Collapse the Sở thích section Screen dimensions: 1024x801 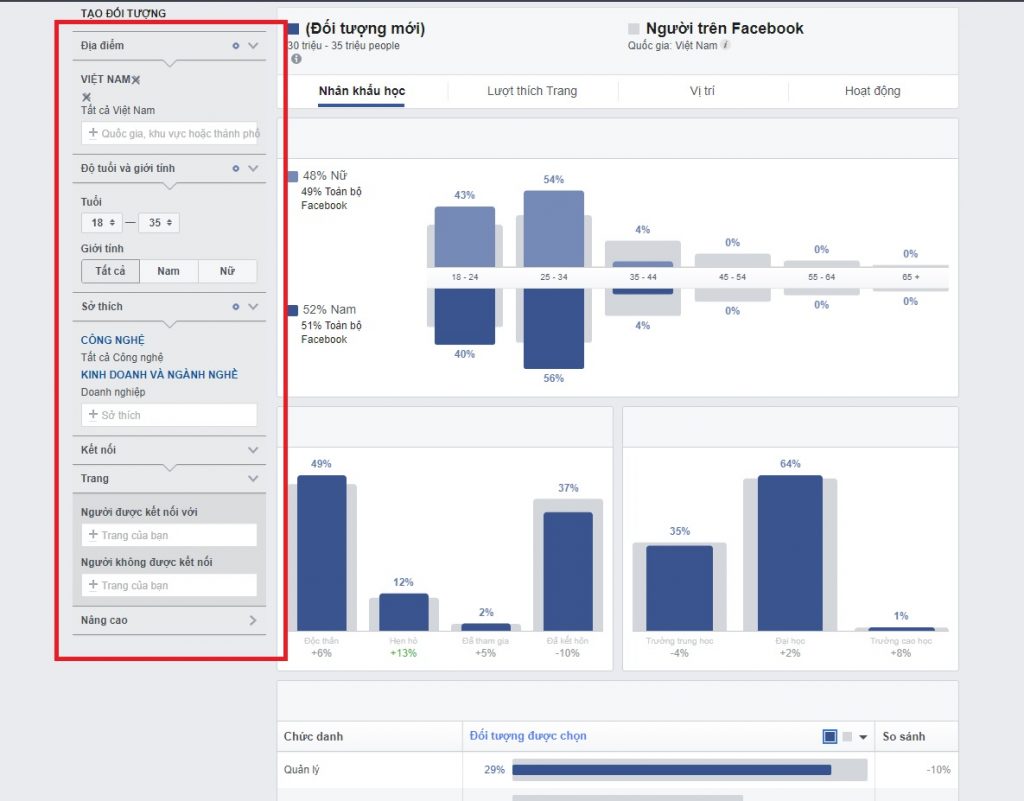point(253,307)
